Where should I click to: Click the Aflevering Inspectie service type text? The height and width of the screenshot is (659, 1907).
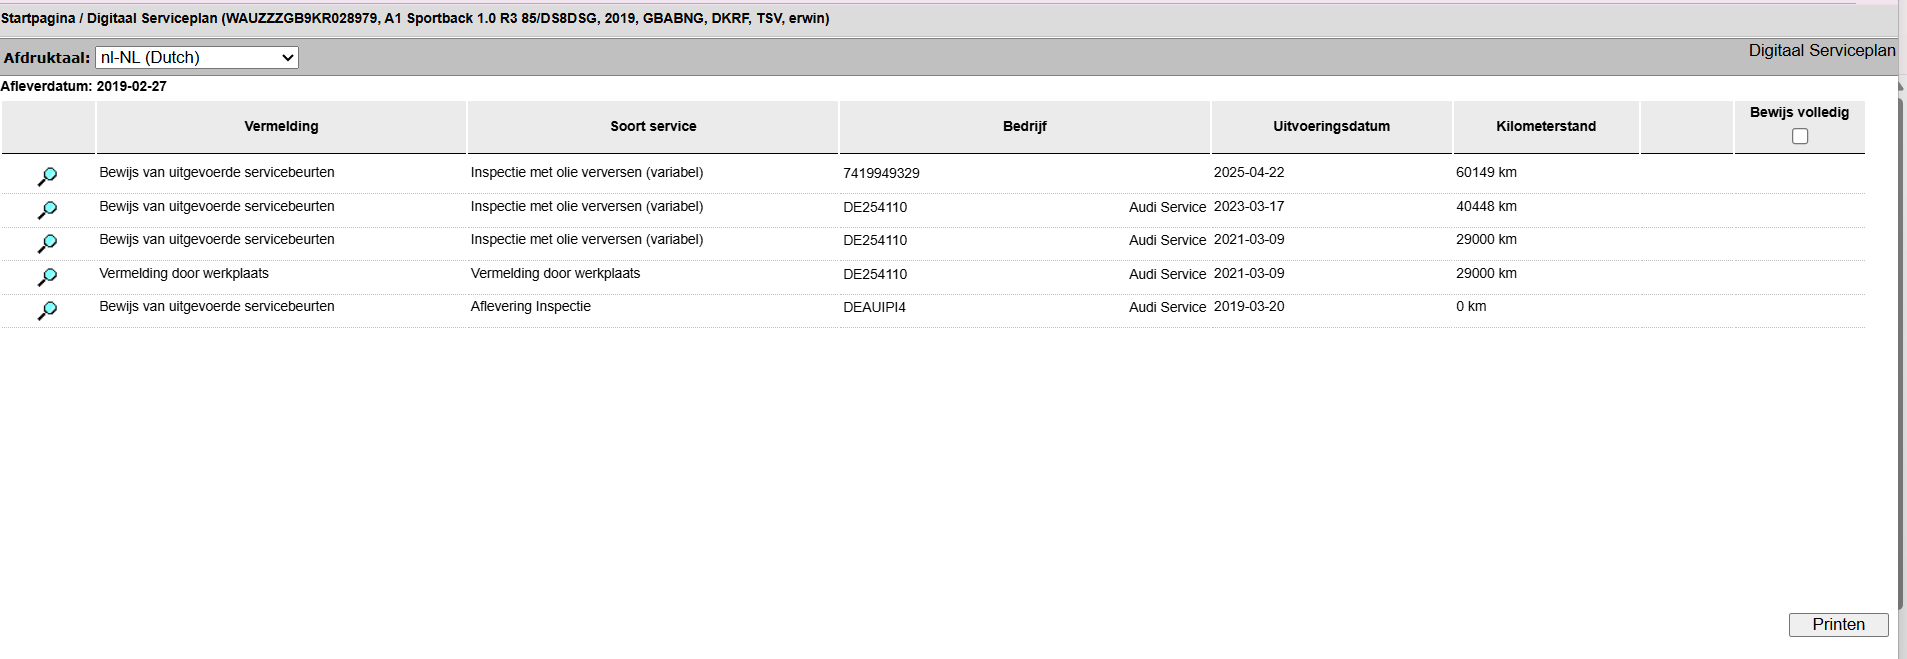click(x=530, y=306)
